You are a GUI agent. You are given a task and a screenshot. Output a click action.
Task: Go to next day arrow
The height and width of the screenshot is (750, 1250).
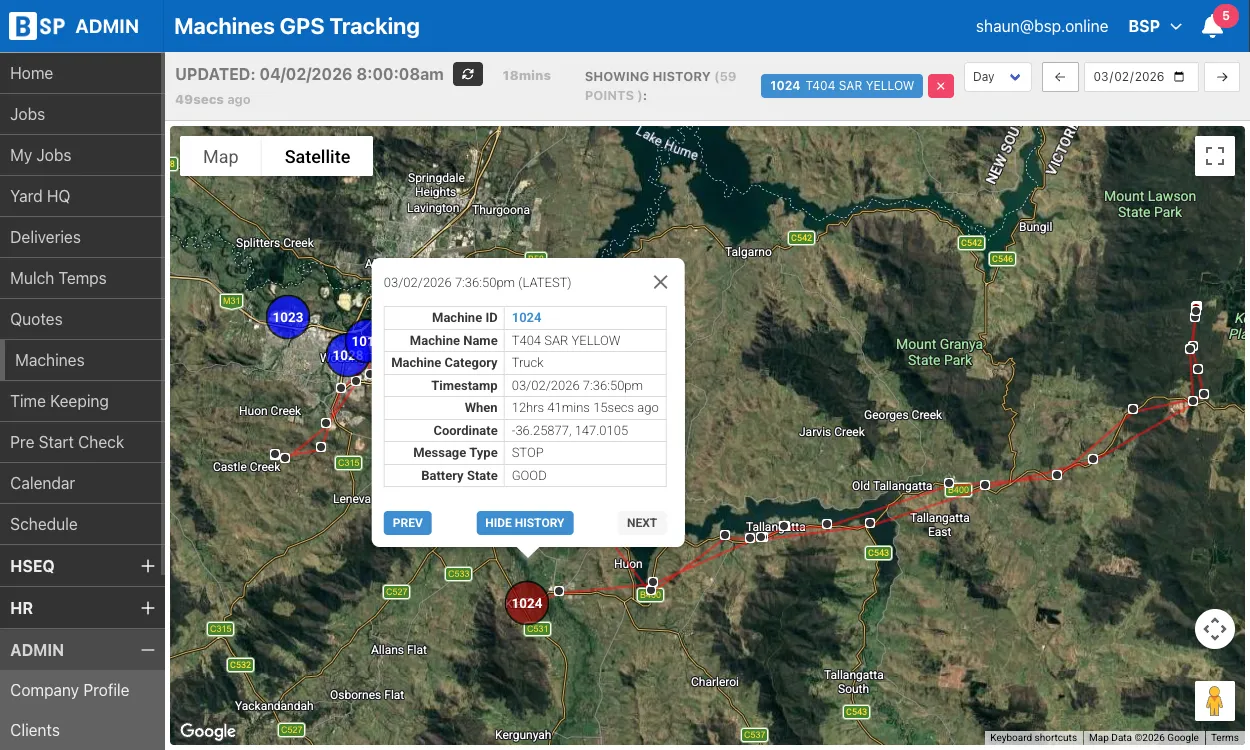1222,77
